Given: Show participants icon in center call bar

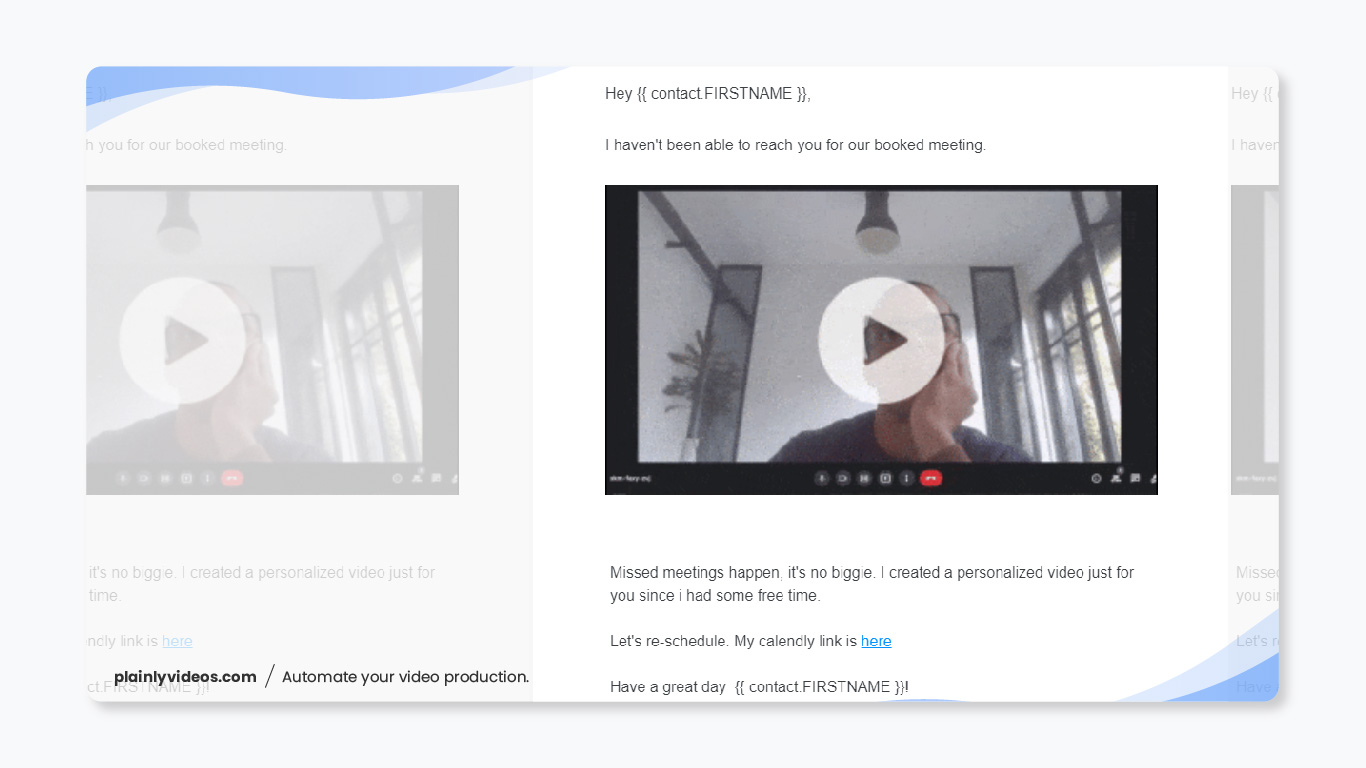Looking at the screenshot, I should pyautogui.click(x=1116, y=477).
